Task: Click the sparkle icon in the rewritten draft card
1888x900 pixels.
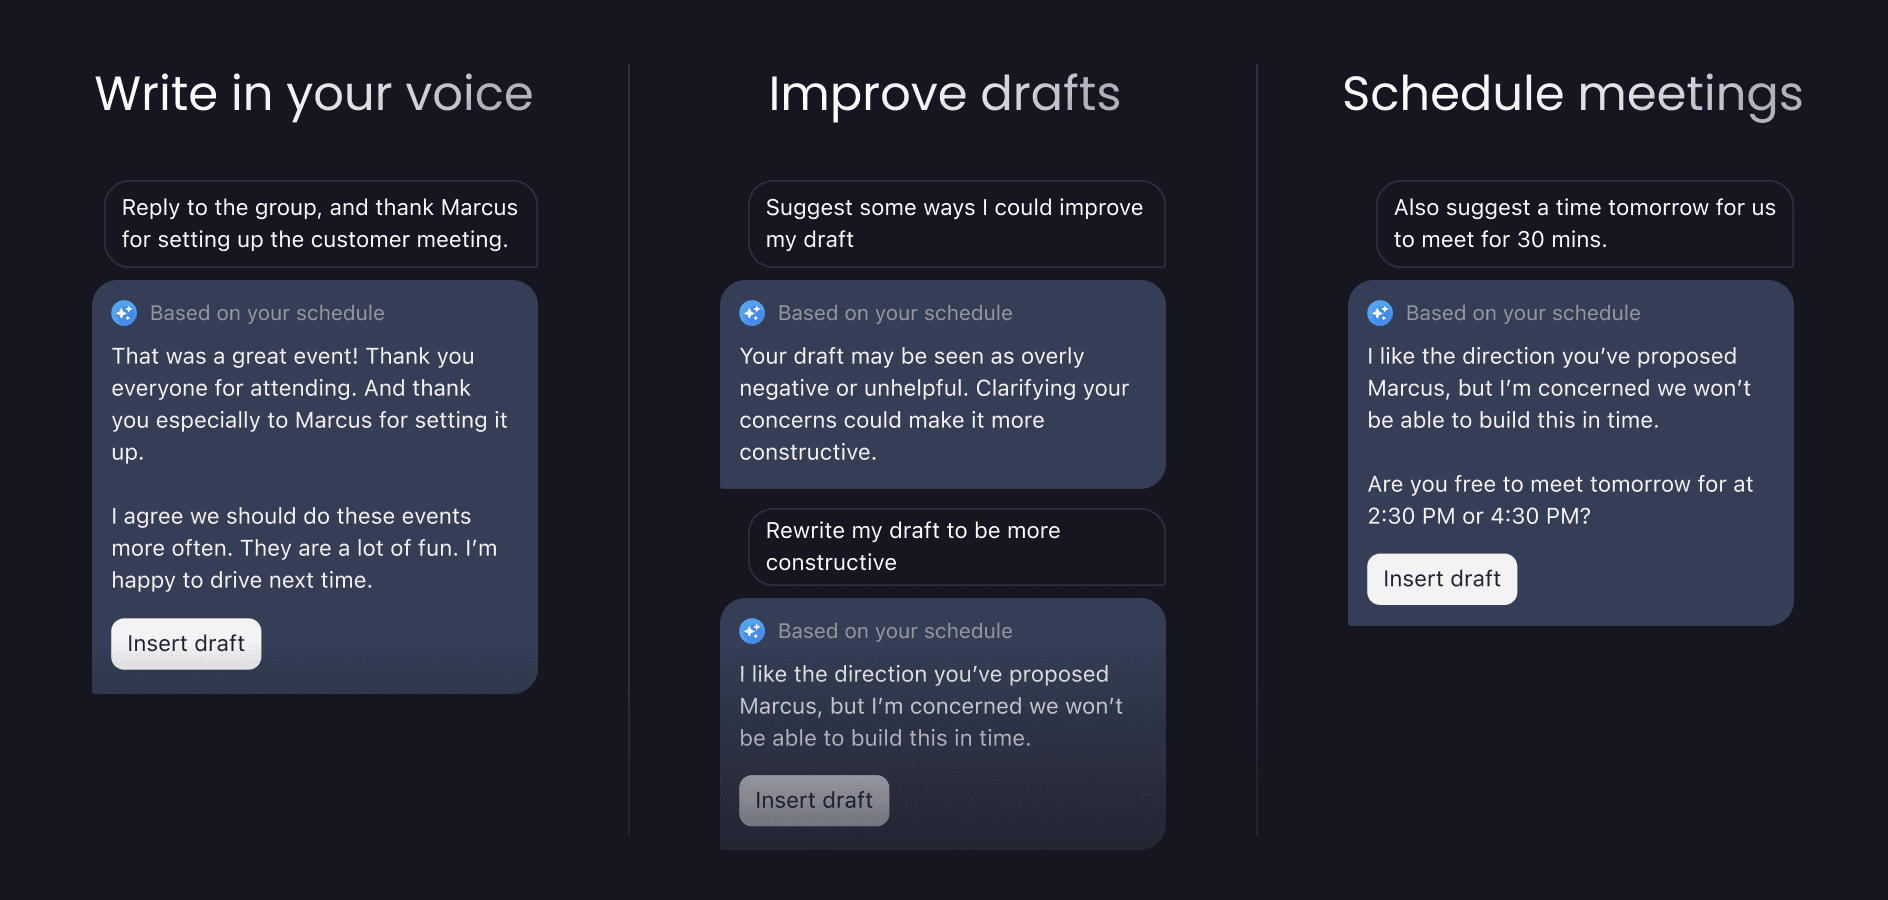Action: pos(752,631)
